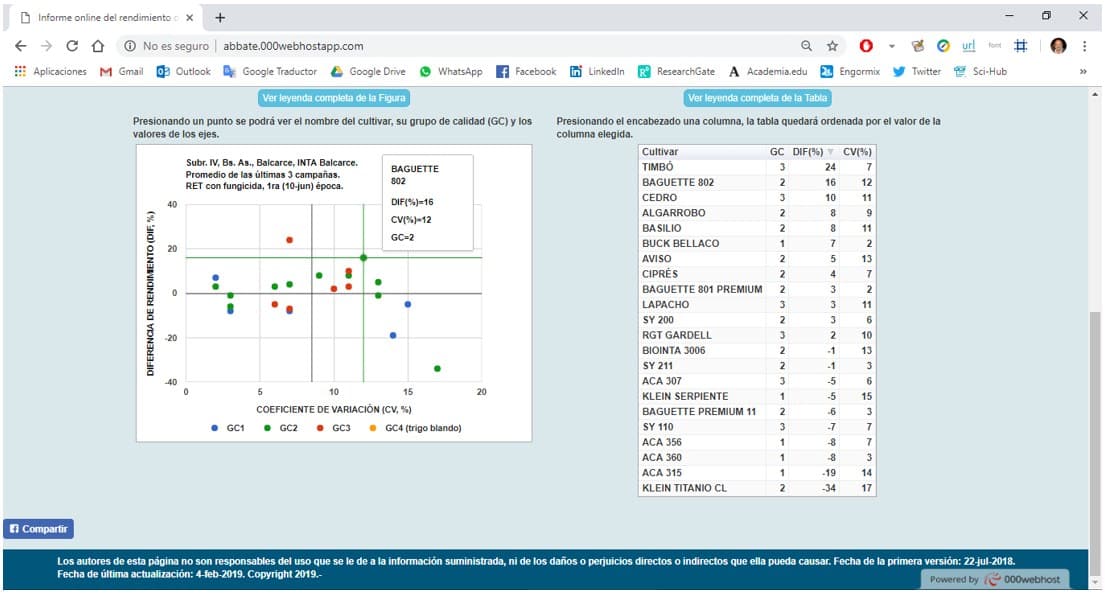This screenshot has height=595, width=1105.
Task: Click the browser home icon
Action: (97, 46)
